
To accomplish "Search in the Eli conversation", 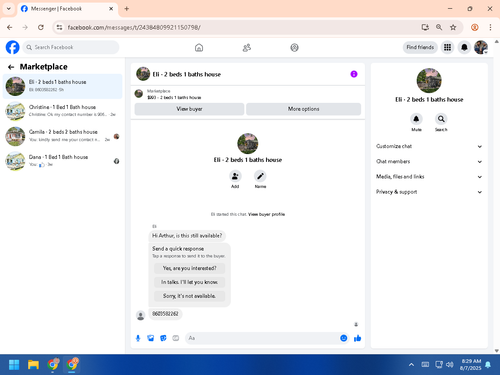I will [441, 119].
